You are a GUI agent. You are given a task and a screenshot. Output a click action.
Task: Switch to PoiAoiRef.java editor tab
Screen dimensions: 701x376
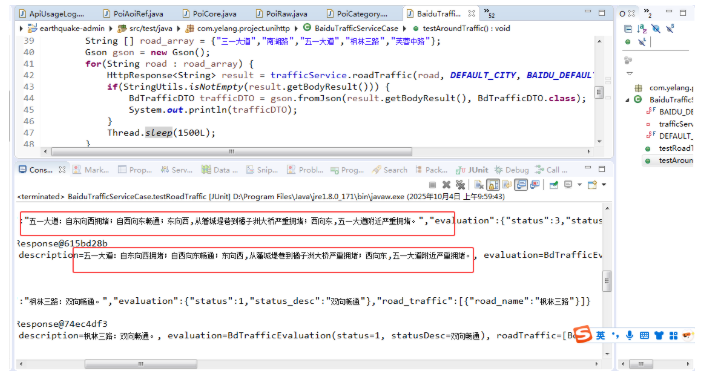tap(134, 14)
